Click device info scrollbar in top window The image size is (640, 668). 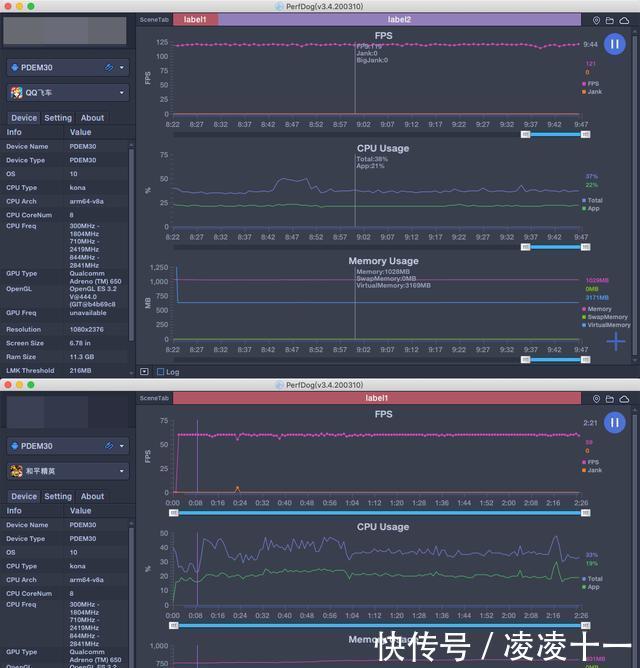pyautogui.click(x=131, y=243)
